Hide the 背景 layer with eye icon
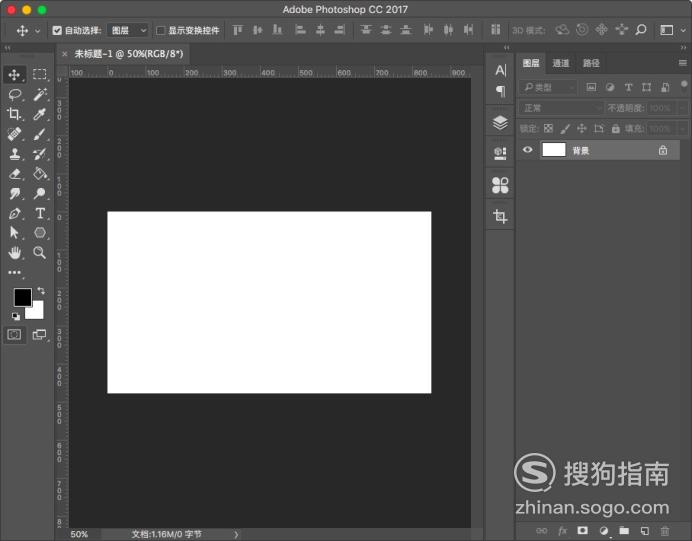The image size is (692, 541). coord(527,150)
